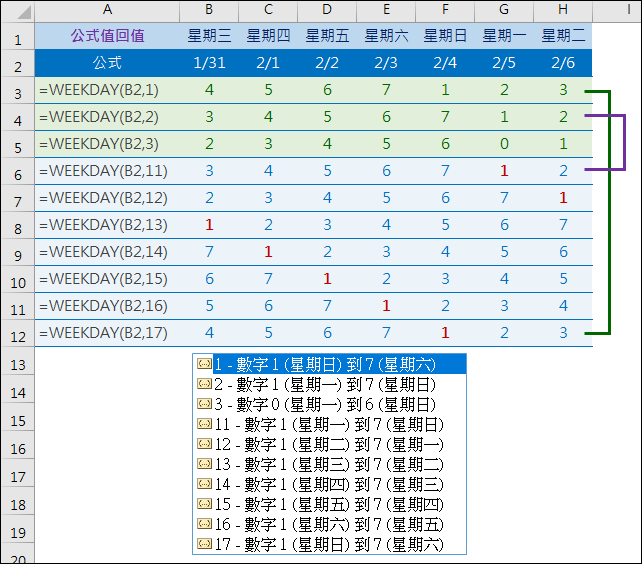Click red '1' in the WEEKDAY(B2,16) row
The width and height of the screenshot is (642, 564).
tap(386, 306)
